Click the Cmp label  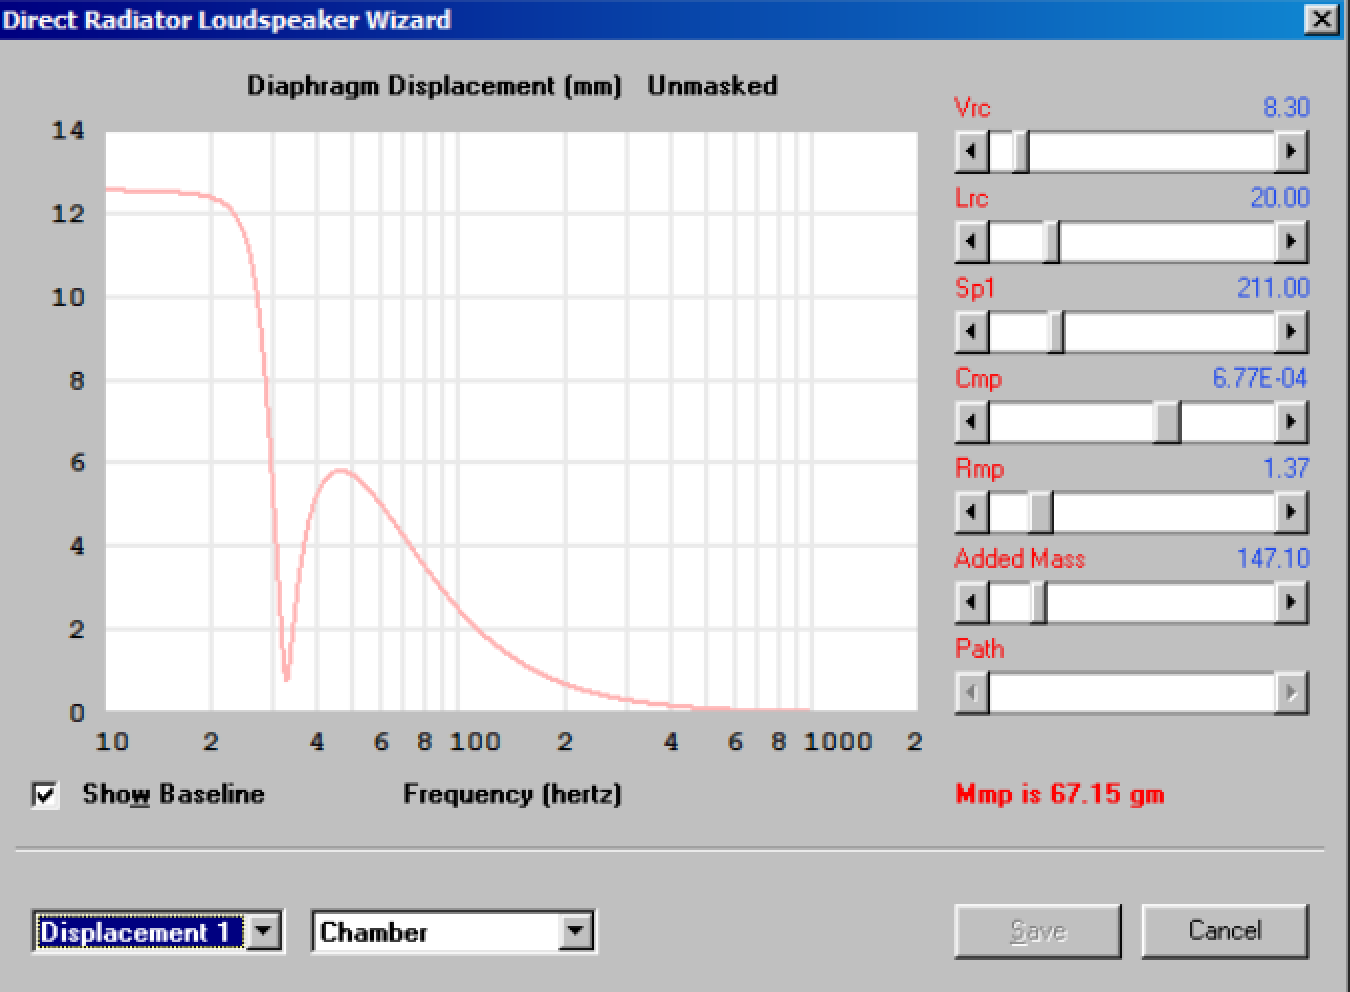(x=978, y=379)
